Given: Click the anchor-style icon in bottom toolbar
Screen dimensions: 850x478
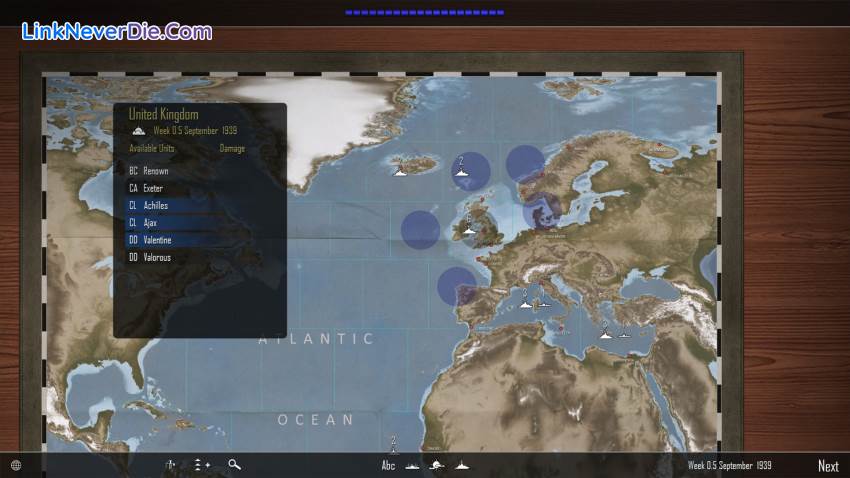Looking at the screenshot, I should pyautogui.click(x=171, y=465).
